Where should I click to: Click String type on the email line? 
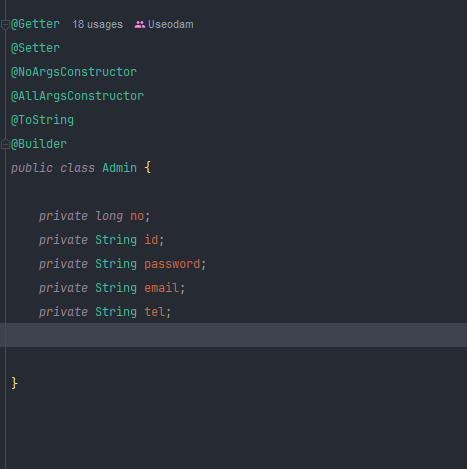tap(116, 288)
